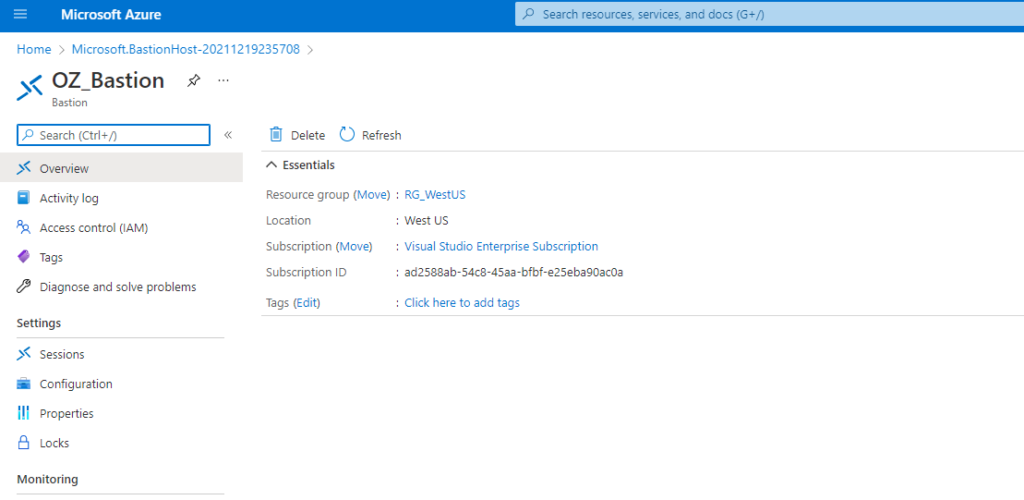
Task: Click the Overview sidebar icon
Action: 24,168
